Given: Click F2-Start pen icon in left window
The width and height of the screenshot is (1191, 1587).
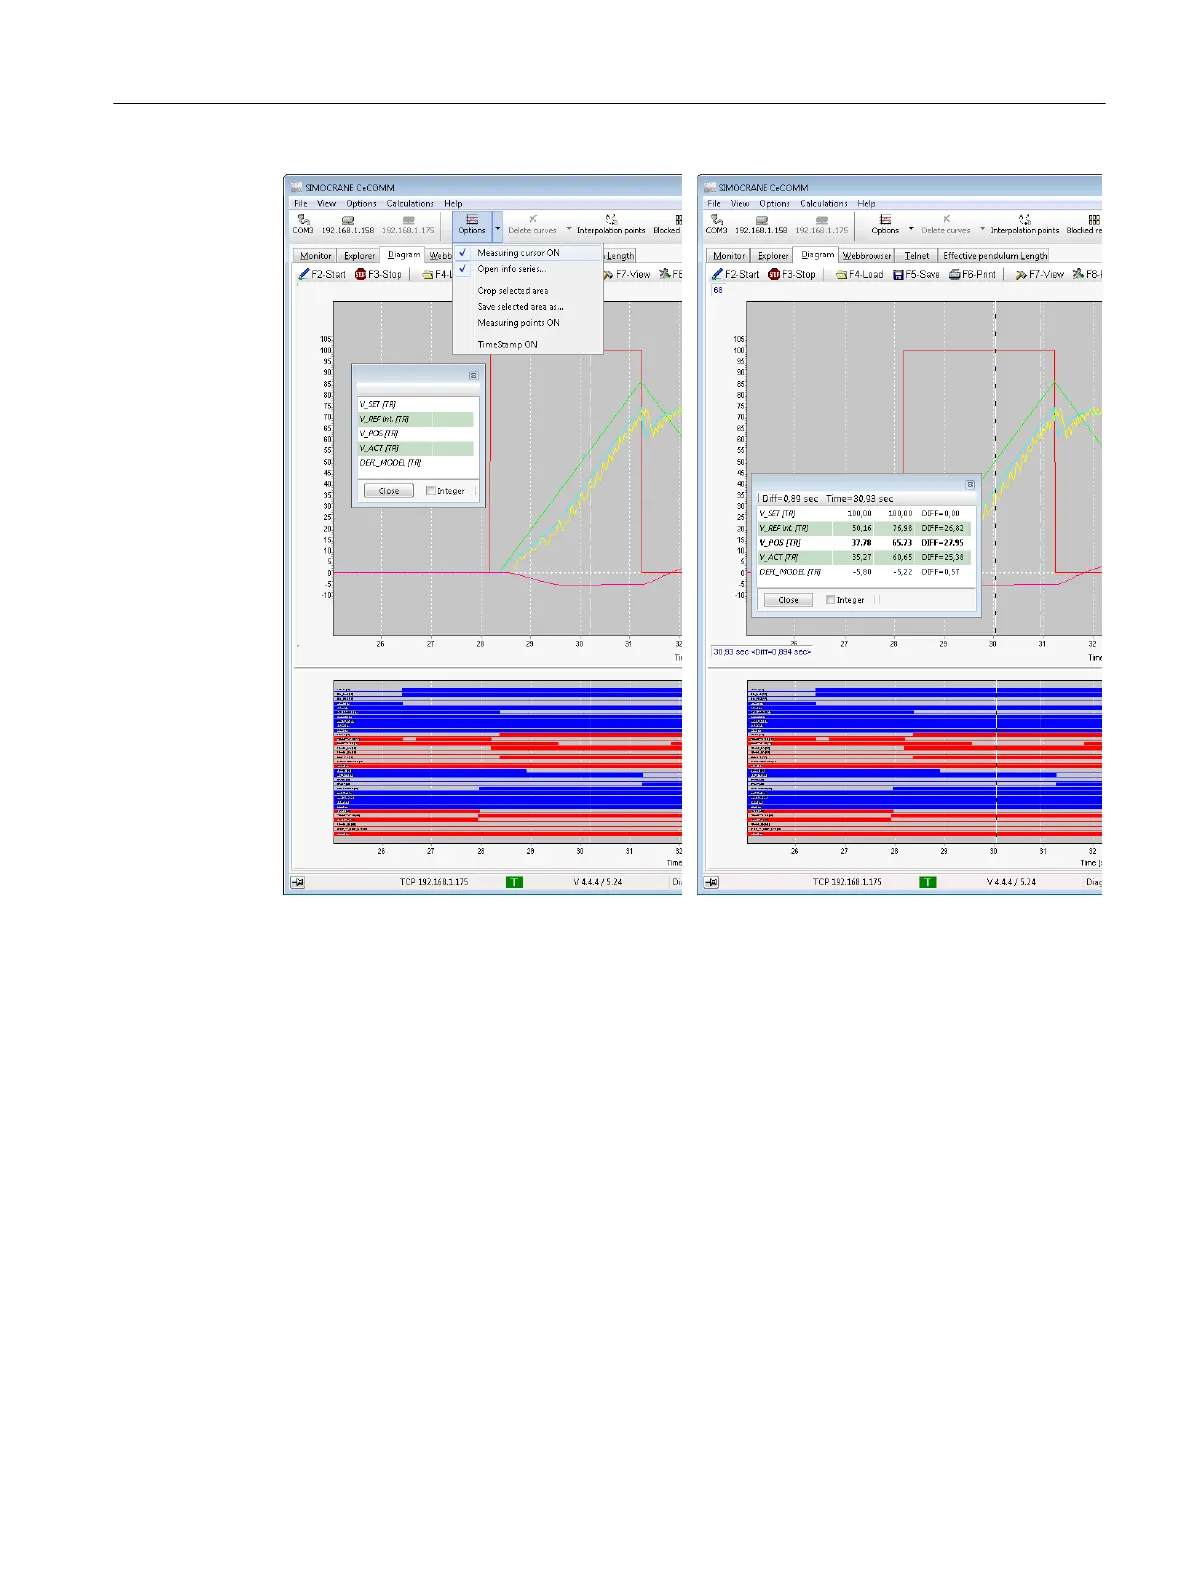Looking at the screenshot, I should click(x=304, y=274).
